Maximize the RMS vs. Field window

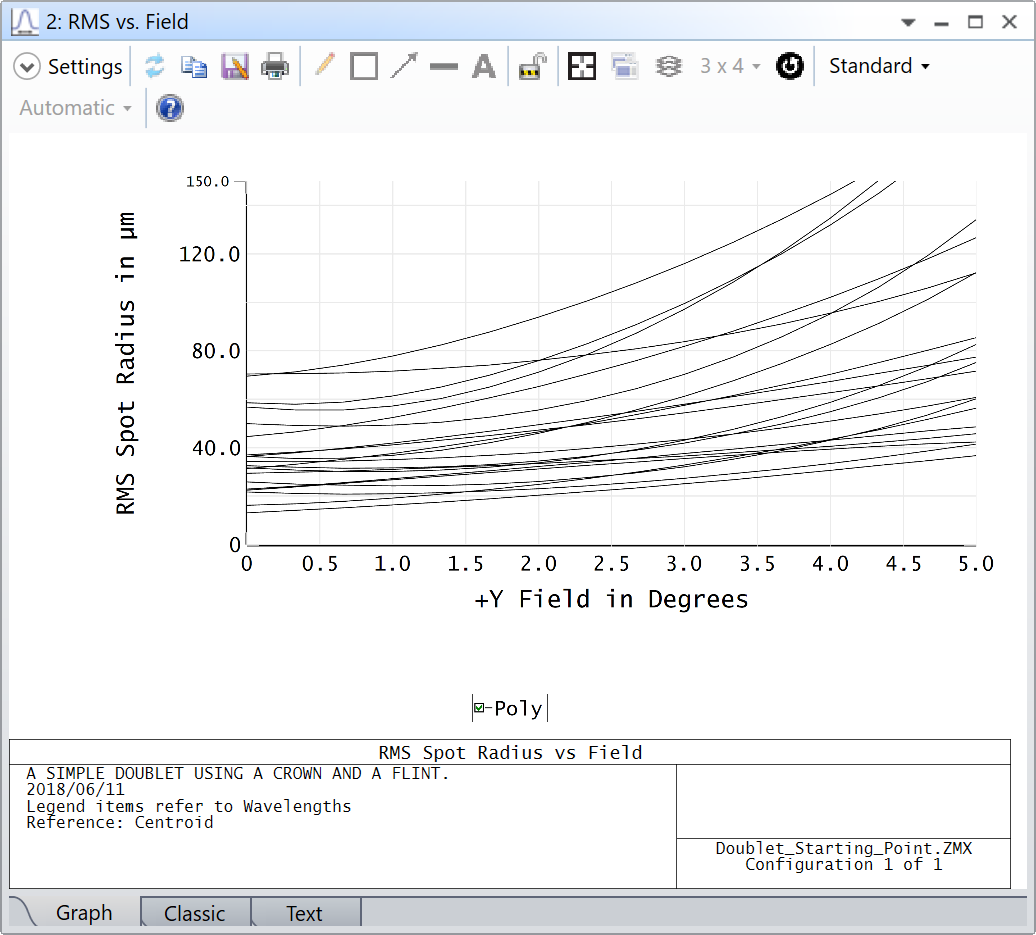pos(975,22)
